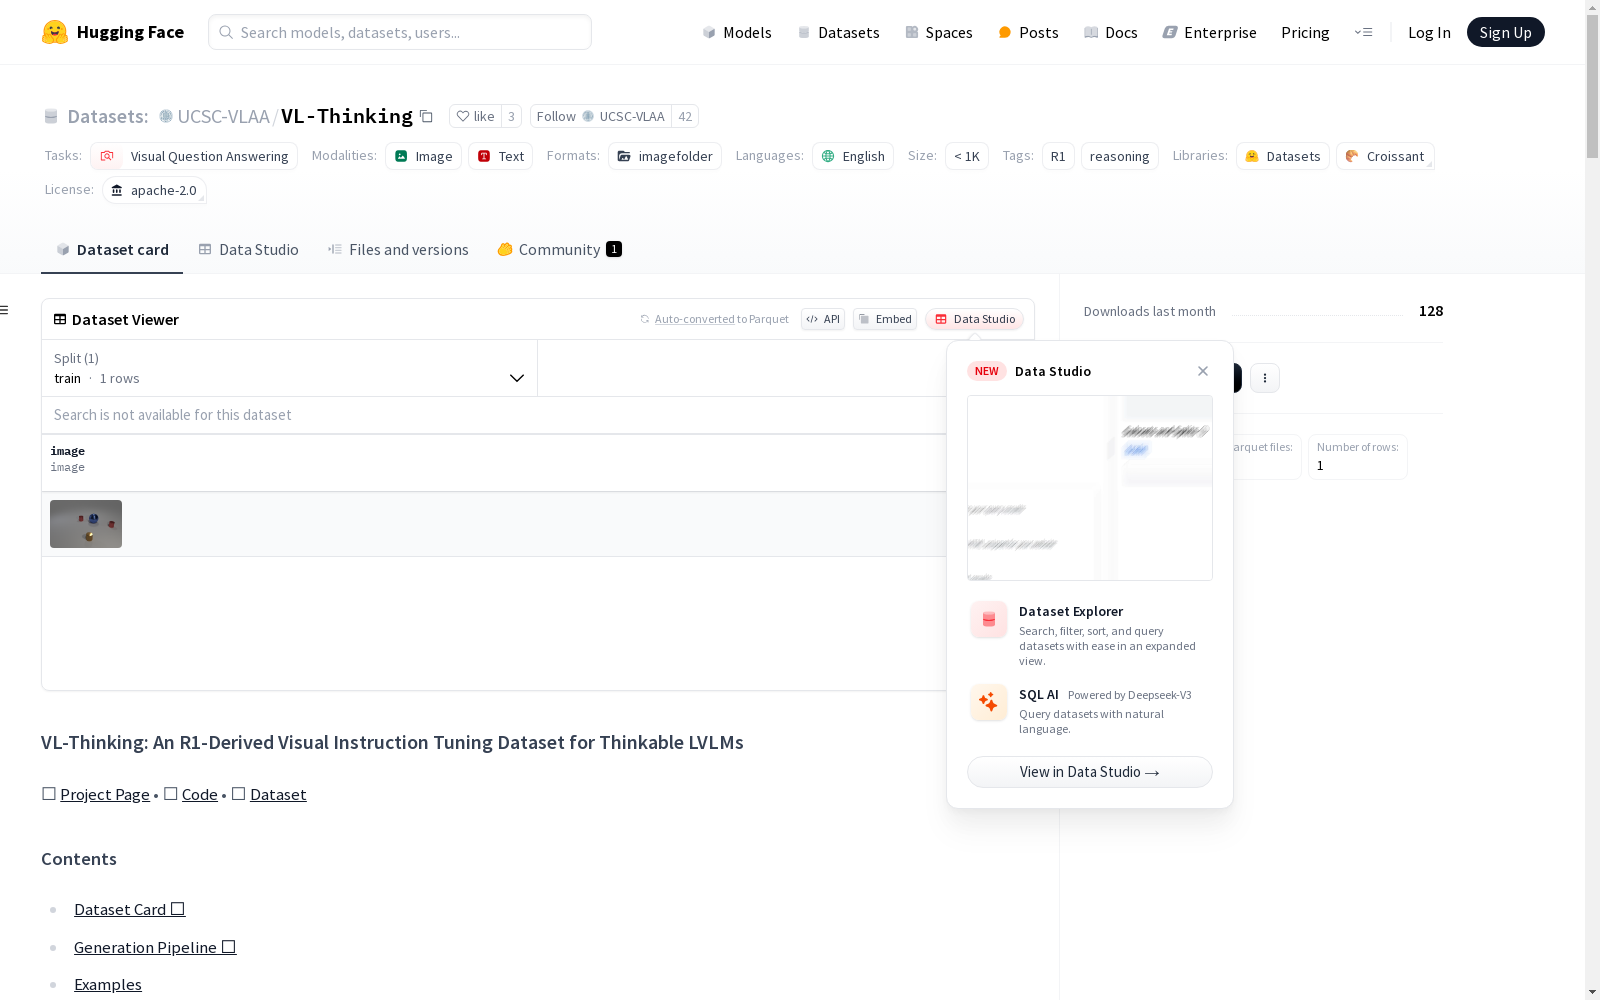Open the Docs navigation item
The height and width of the screenshot is (1000, 1600).
pos(1111,32)
